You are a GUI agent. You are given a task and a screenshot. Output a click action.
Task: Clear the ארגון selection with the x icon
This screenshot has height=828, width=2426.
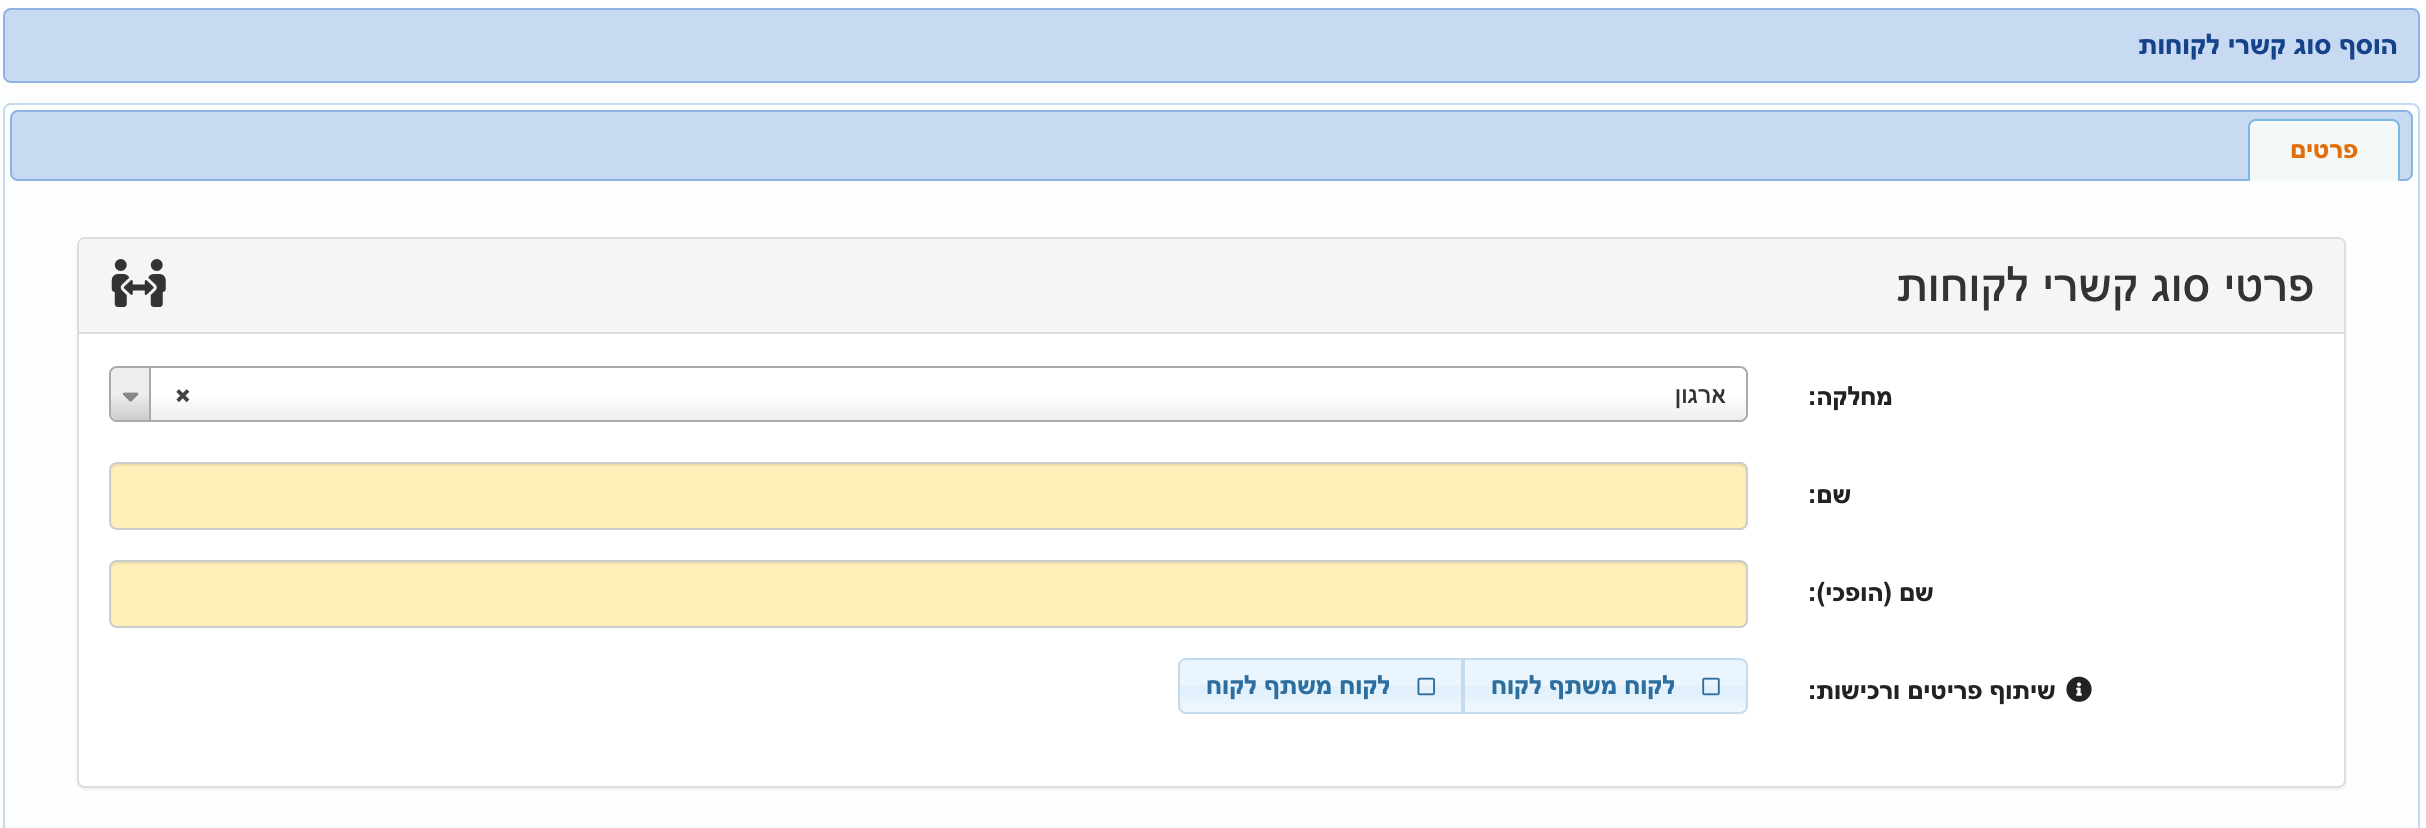point(182,395)
